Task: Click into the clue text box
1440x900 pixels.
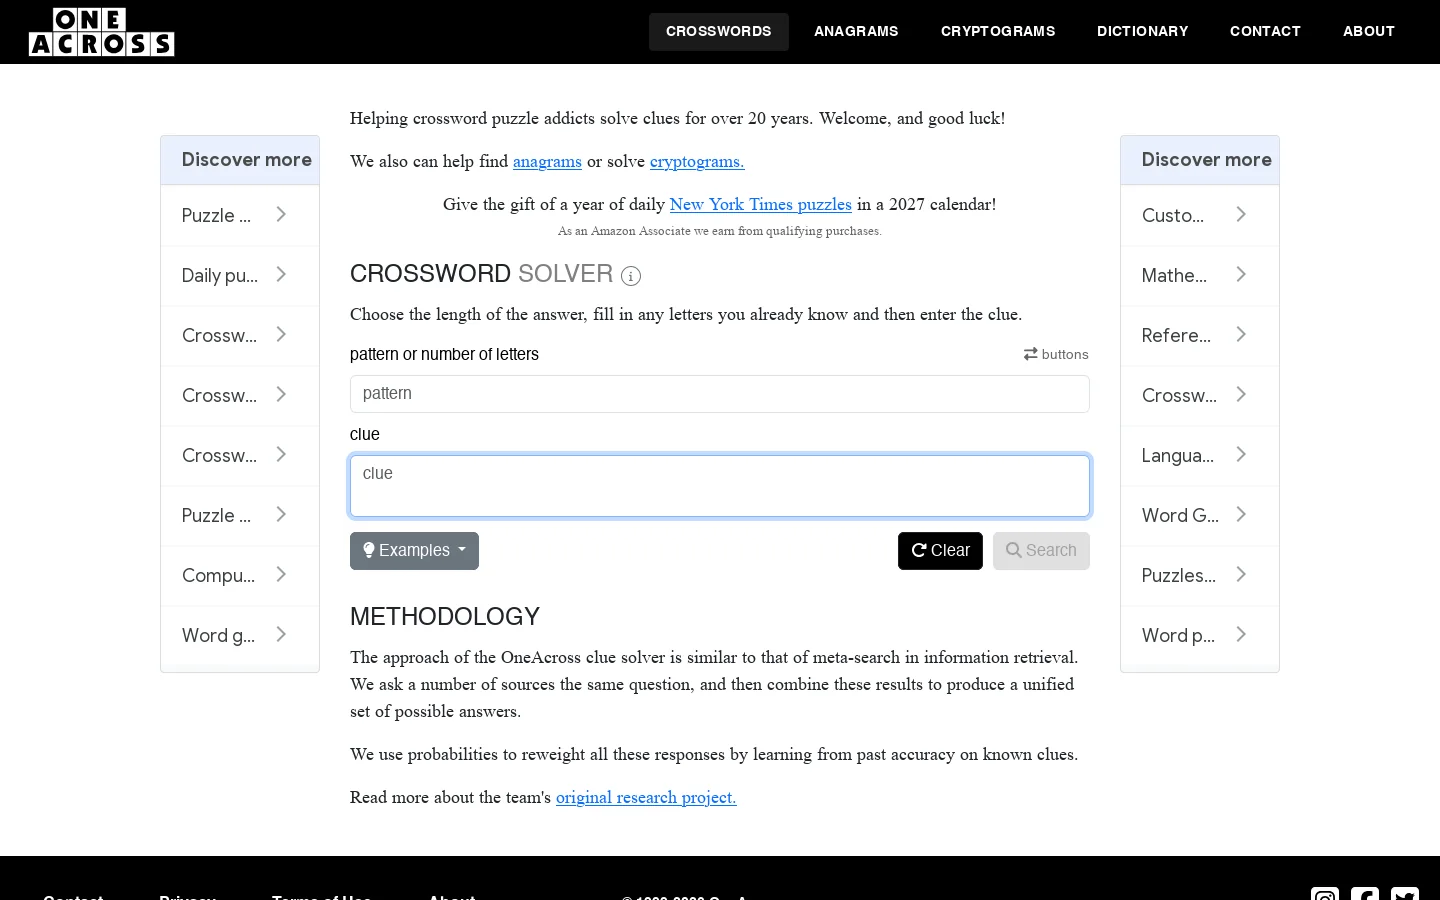Action: pyautogui.click(x=720, y=486)
